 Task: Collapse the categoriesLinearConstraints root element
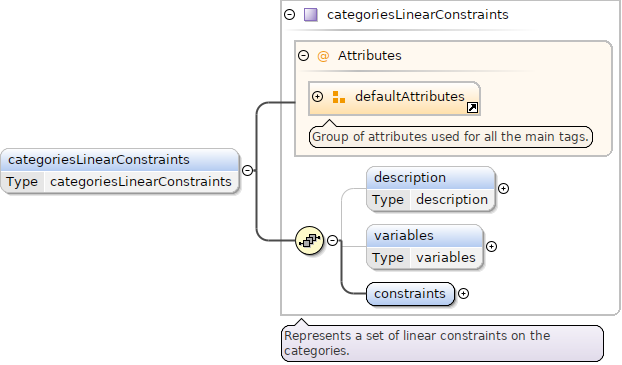click(248, 170)
